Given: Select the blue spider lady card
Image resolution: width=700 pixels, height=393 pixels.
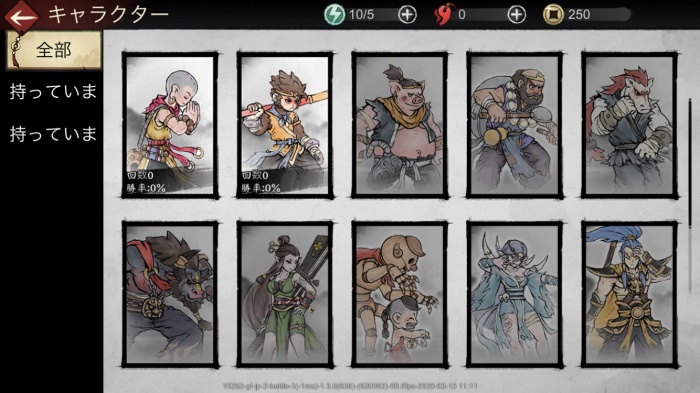Looking at the screenshot, I should [514, 294].
